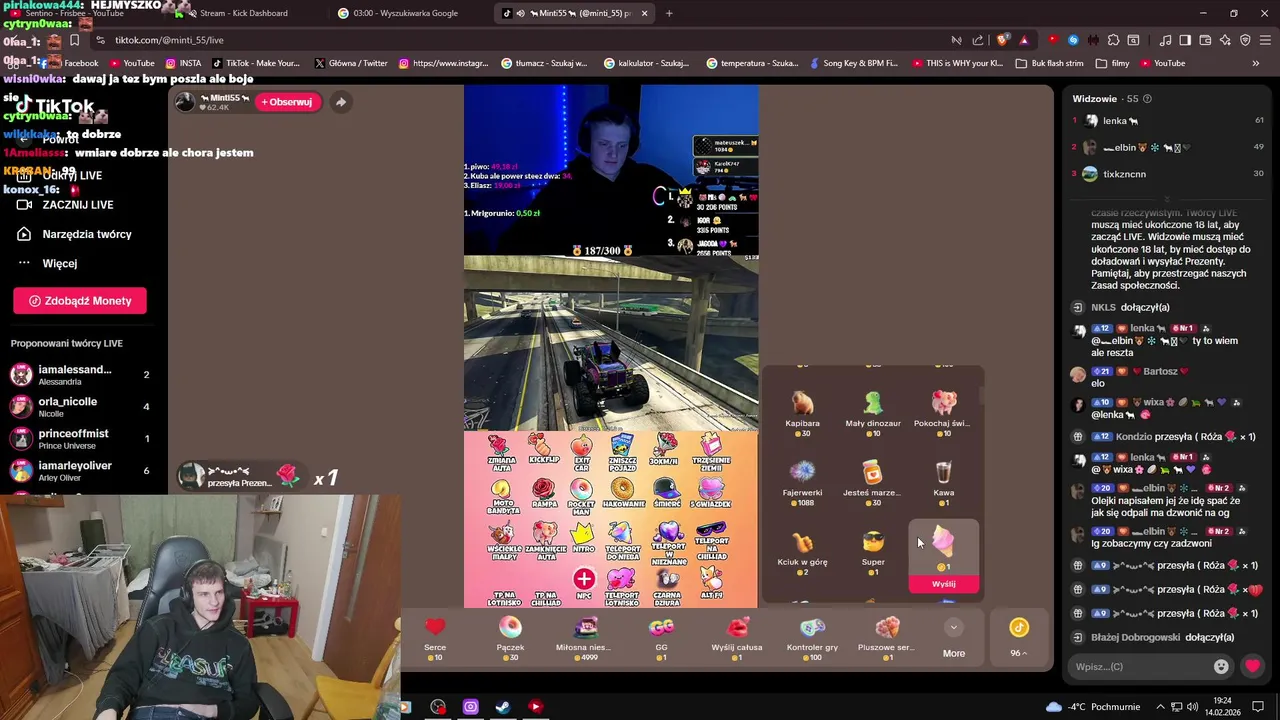Expand More gifts chevron
1280x720 pixels.
pyautogui.click(x=953, y=628)
